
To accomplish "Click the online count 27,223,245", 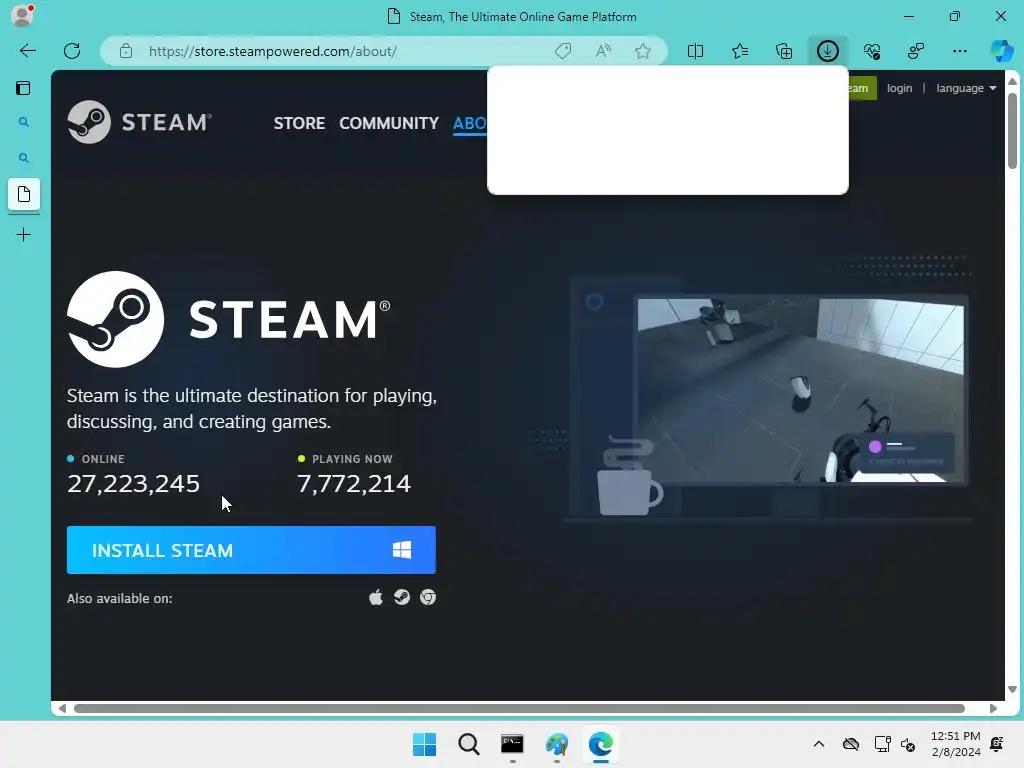I will pyautogui.click(x=133, y=483).
